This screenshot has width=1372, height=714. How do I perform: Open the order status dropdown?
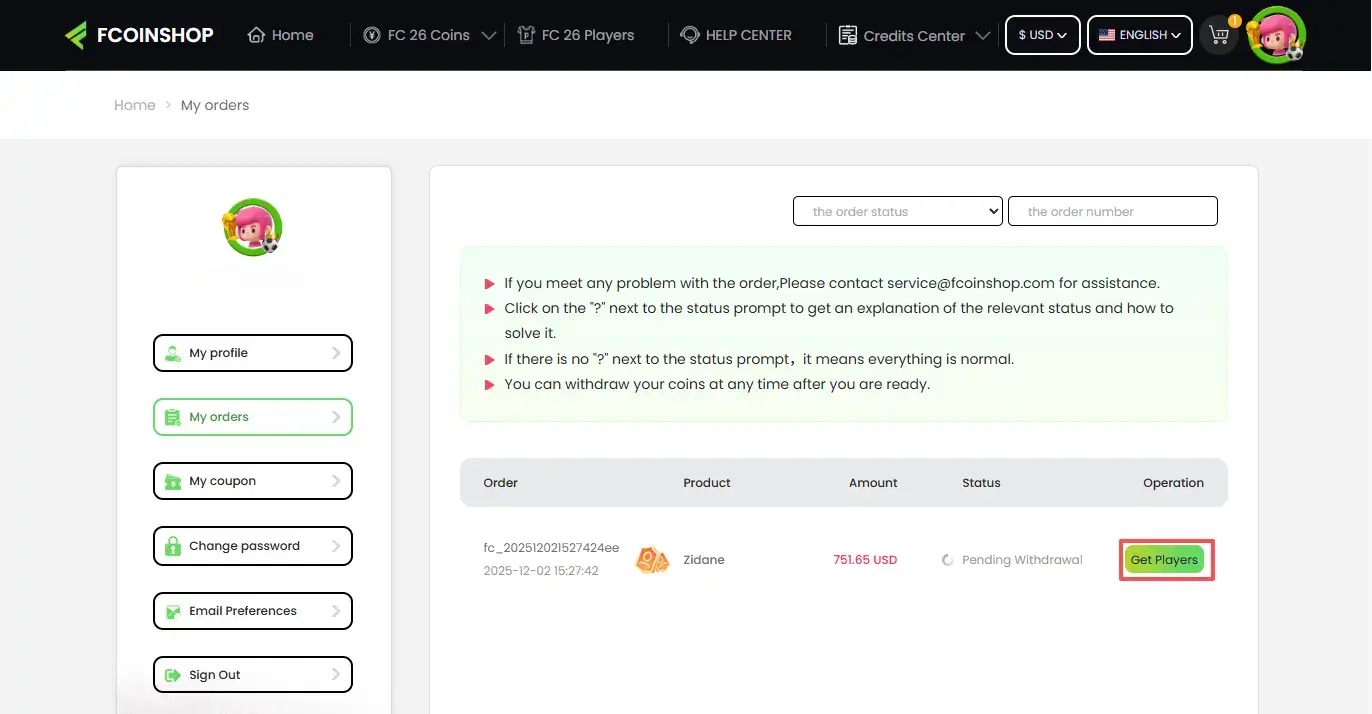click(896, 211)
